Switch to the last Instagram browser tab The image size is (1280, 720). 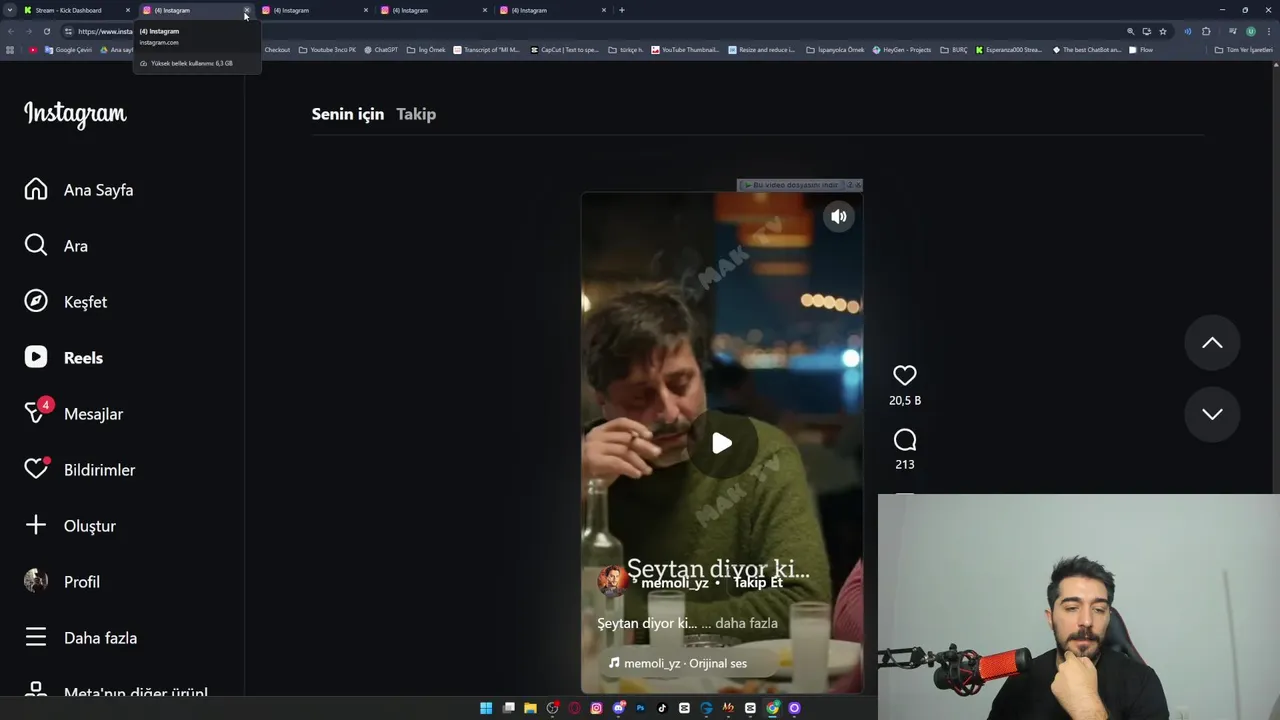pyautogui.click(x=553, y=10)
